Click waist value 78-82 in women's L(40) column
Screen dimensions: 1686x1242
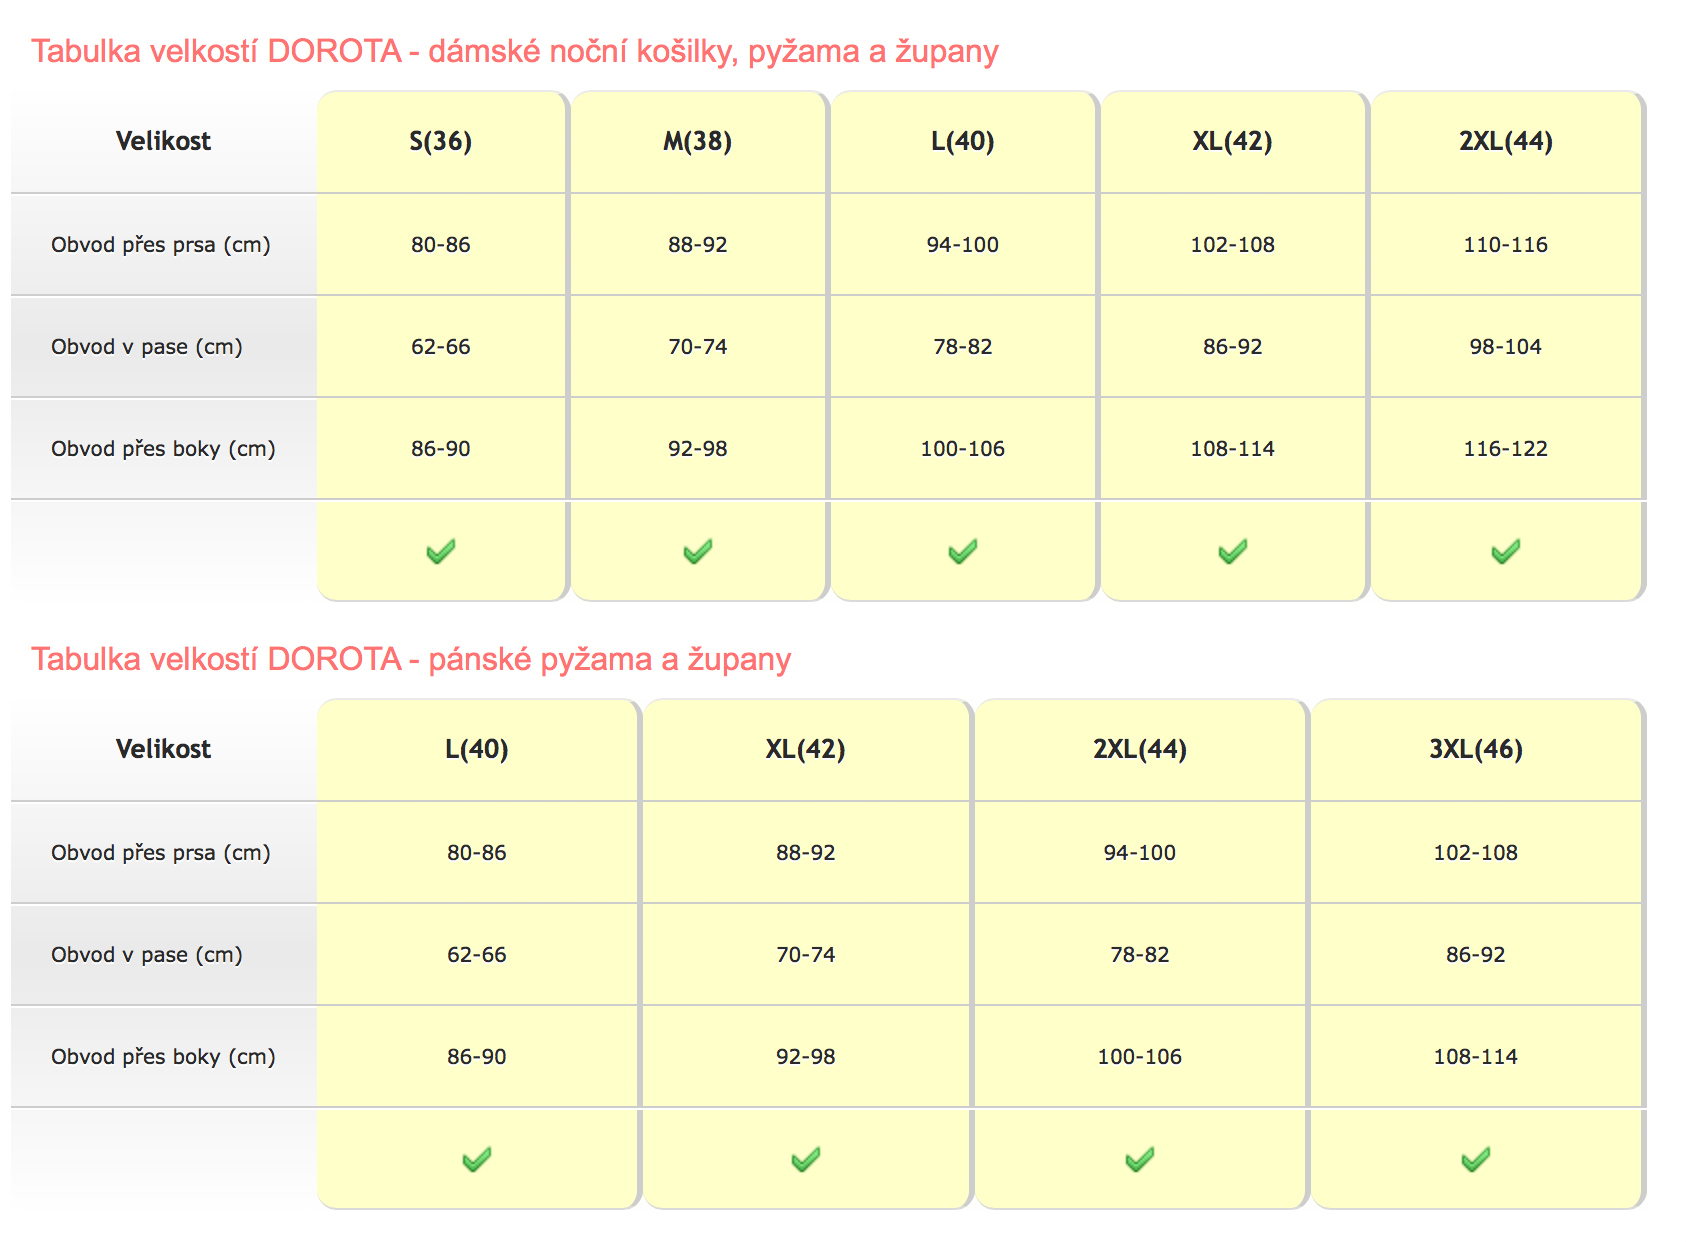click(963, 347)
